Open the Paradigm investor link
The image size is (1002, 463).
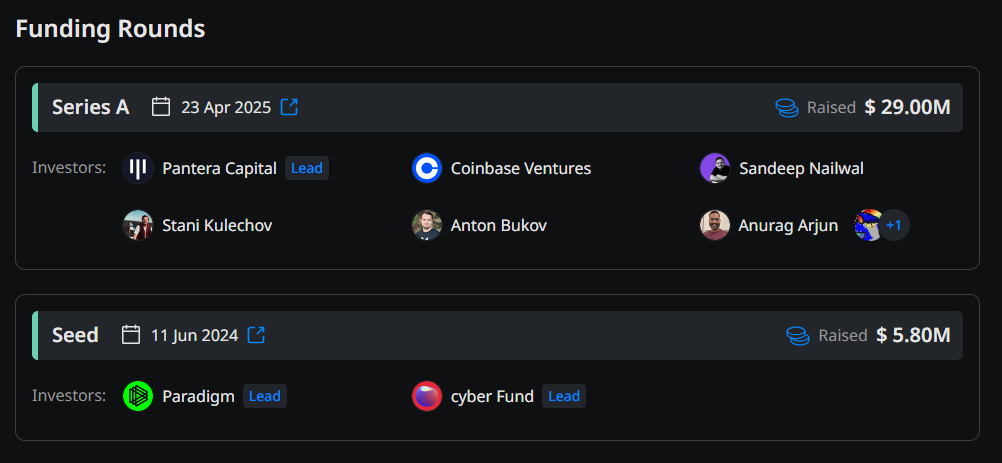(198, 396)
